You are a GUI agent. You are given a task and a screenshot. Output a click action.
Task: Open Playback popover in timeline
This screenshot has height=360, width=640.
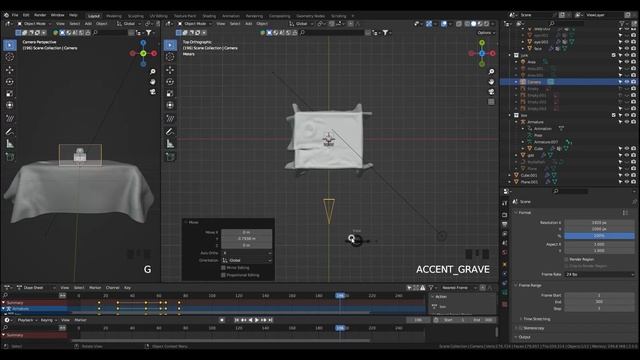pyautogui.click(x=27, y=320)
